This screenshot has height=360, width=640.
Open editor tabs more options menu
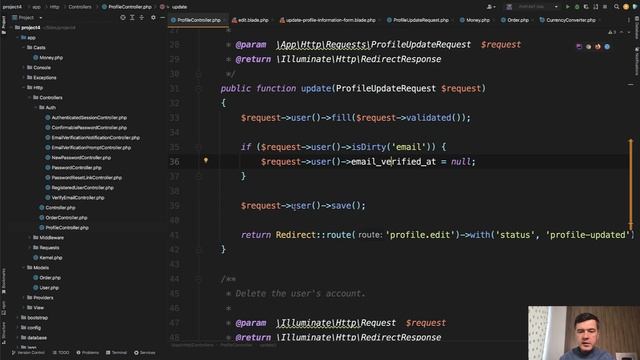pos(629,20)
